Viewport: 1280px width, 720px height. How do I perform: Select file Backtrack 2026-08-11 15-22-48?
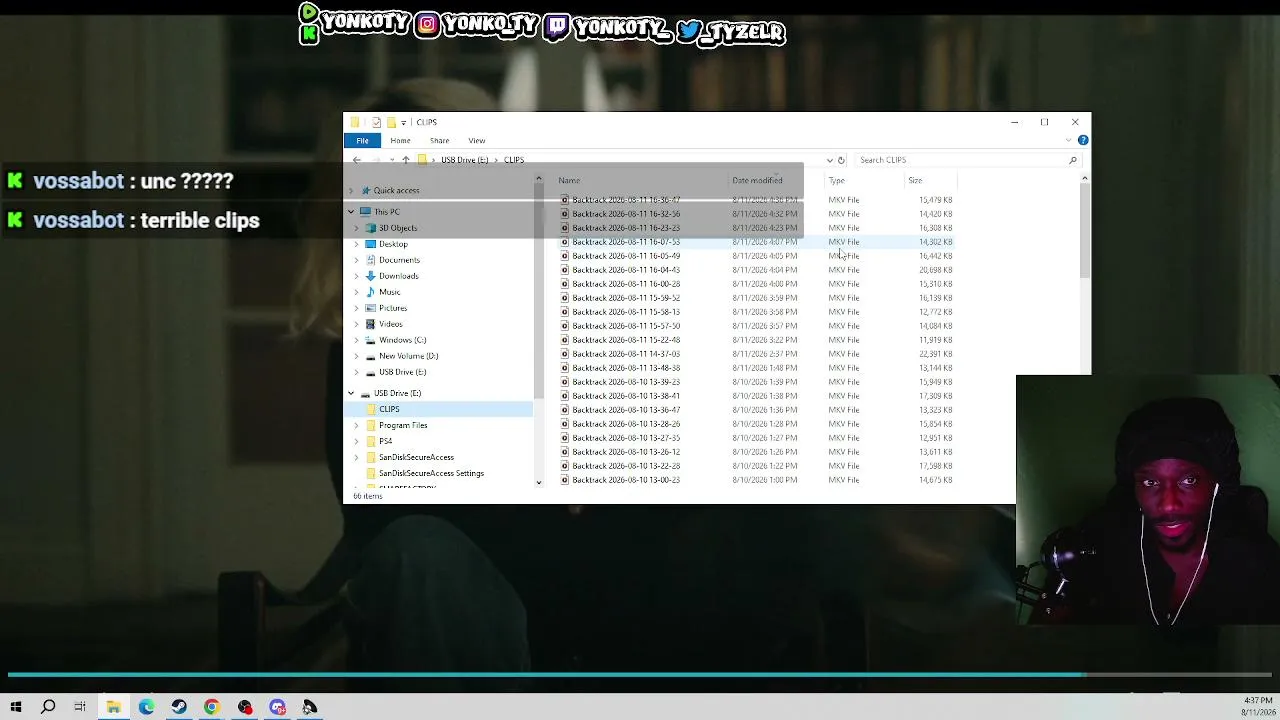click(626, 340)
